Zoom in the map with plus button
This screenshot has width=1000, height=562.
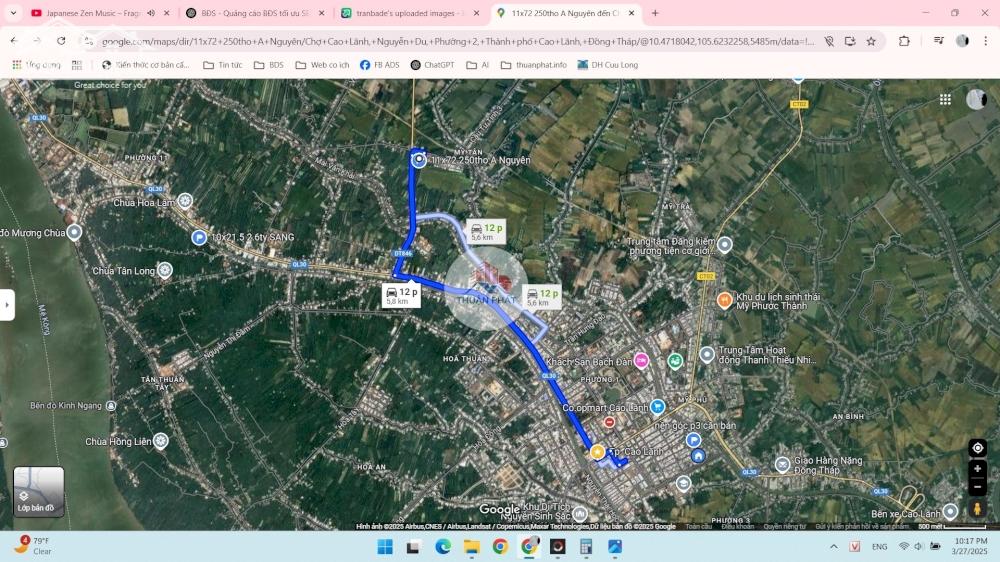(x=977, y=469)
